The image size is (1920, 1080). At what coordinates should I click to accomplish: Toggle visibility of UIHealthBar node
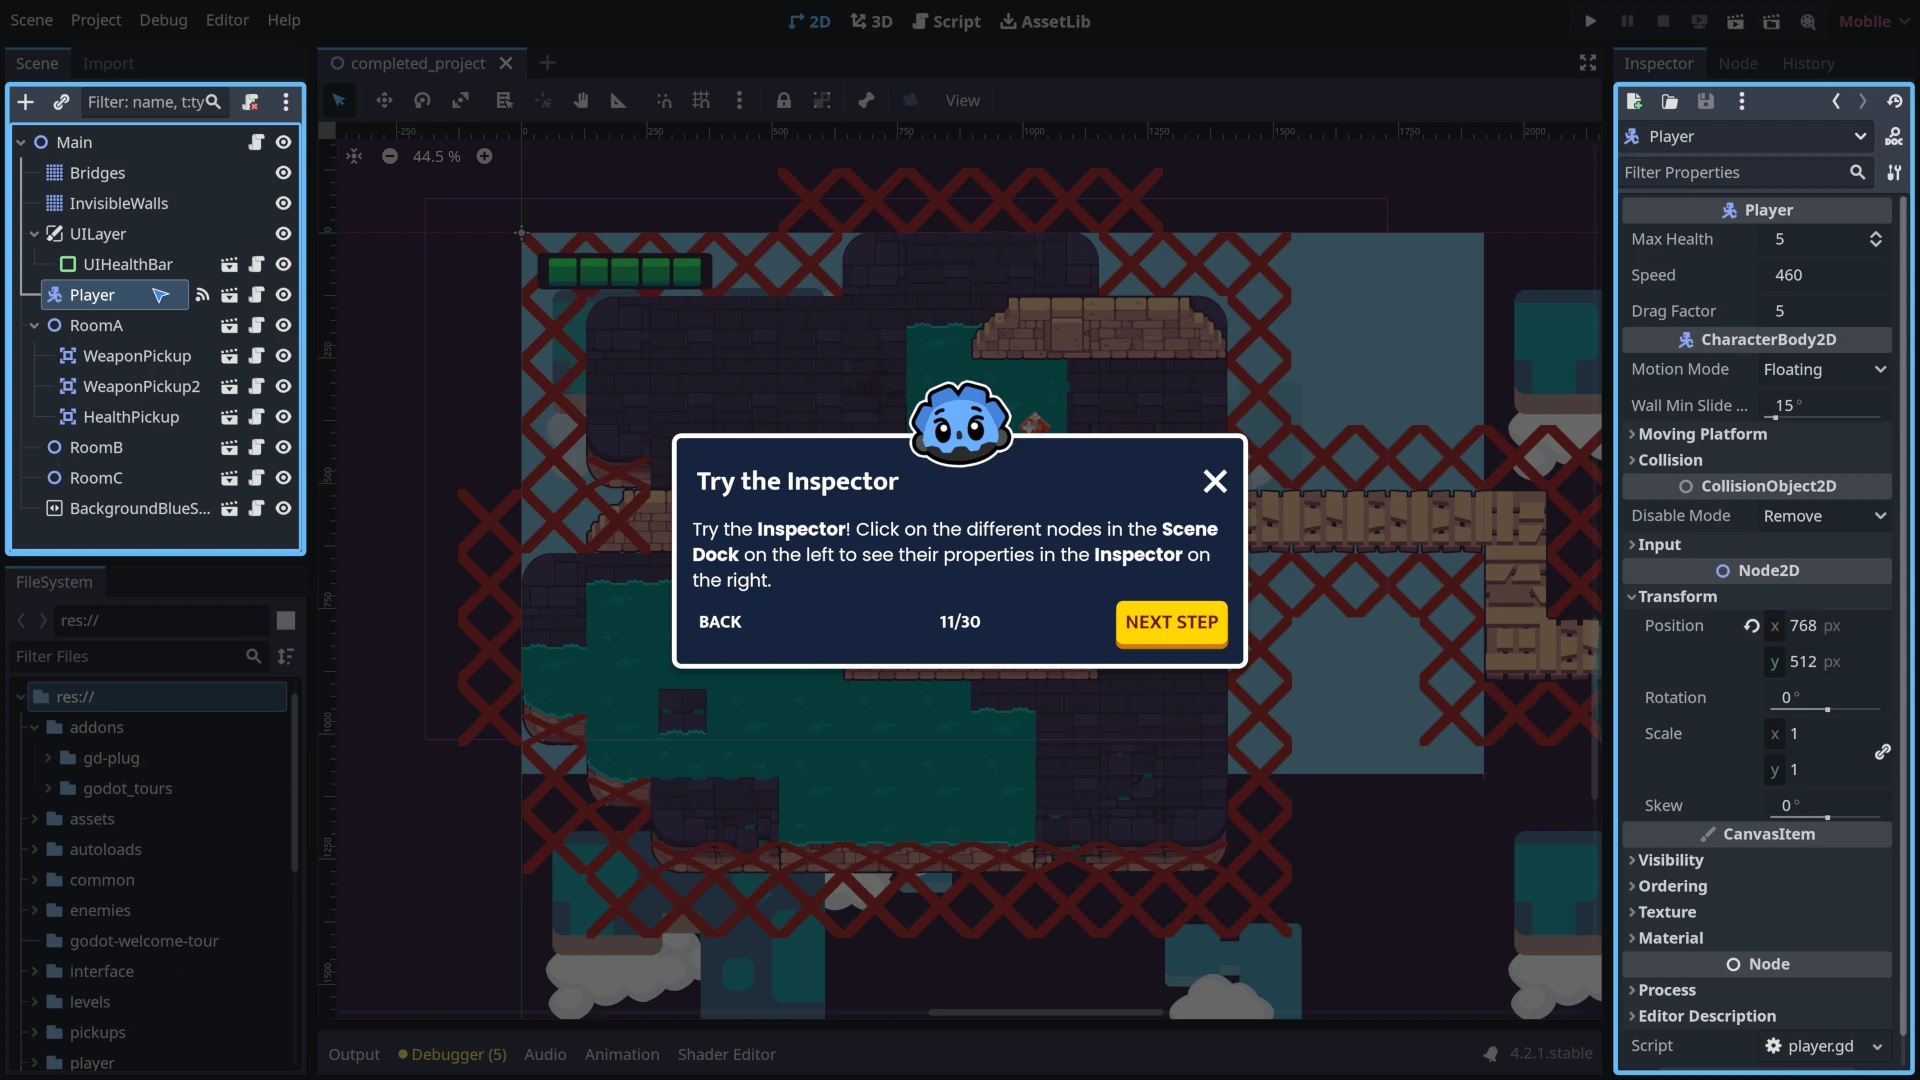[284, 264]
